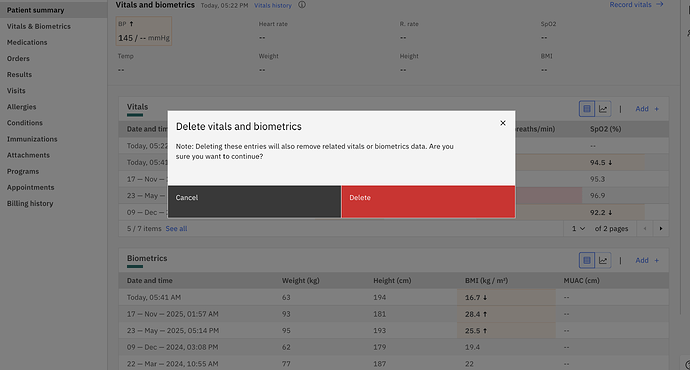This screenshot has height=370, width=690.
Task: Click Vitals section tab heading
Action: click(137, 107)
